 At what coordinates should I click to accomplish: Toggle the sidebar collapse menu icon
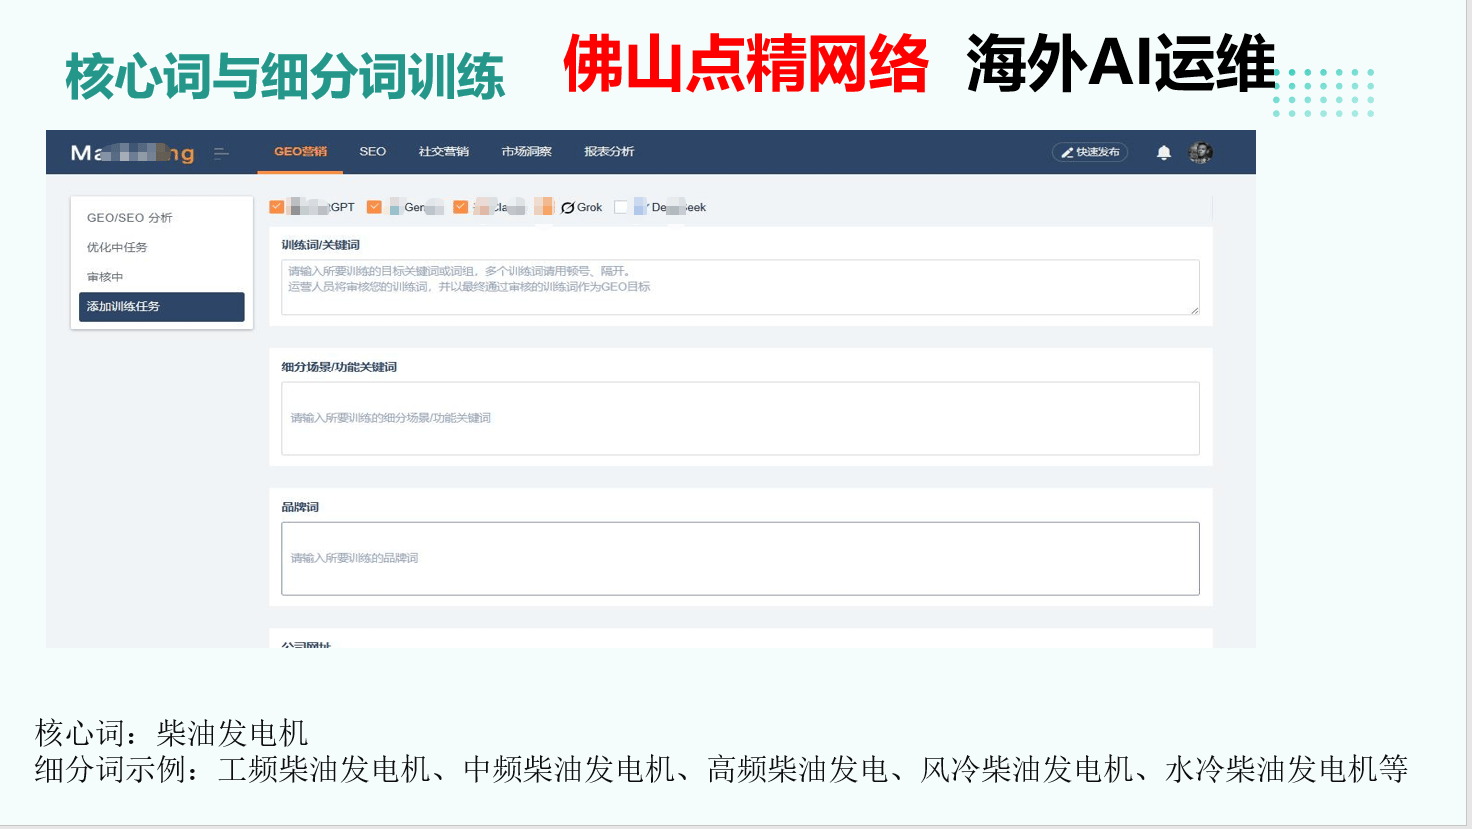click(221, 153)
